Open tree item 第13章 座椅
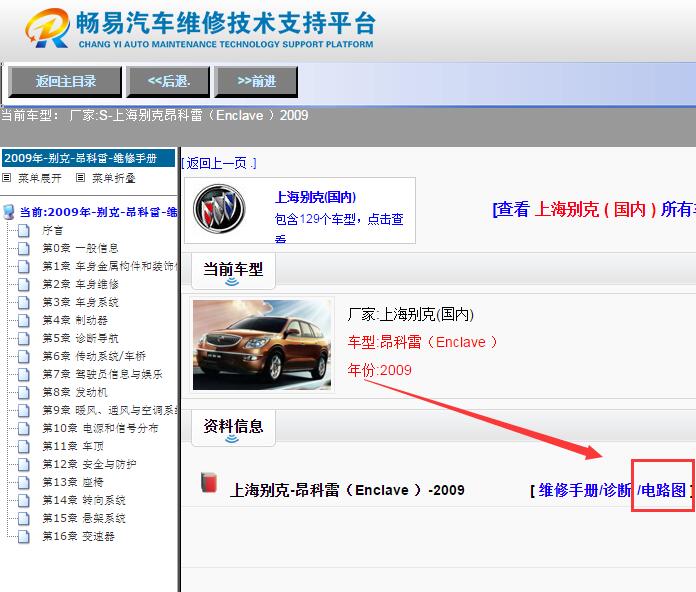Viewport: 696px width, 592px height. pyautogui.click(x=73, y=482)
